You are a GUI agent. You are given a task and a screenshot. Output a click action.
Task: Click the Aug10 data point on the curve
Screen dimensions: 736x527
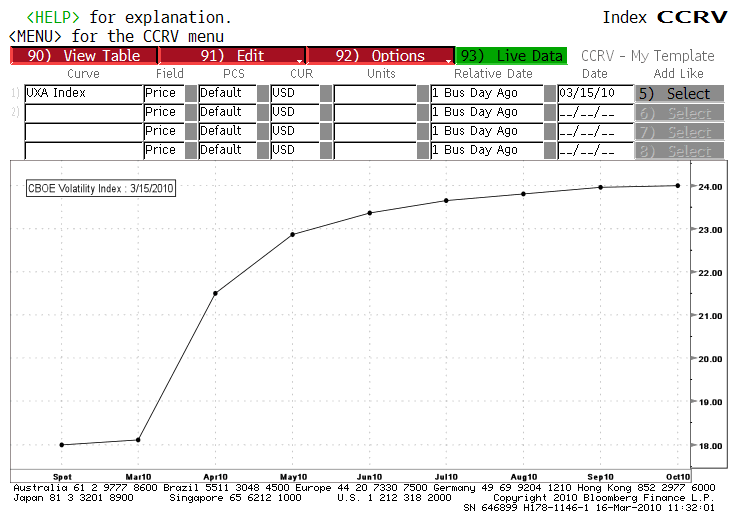point(523,194)
